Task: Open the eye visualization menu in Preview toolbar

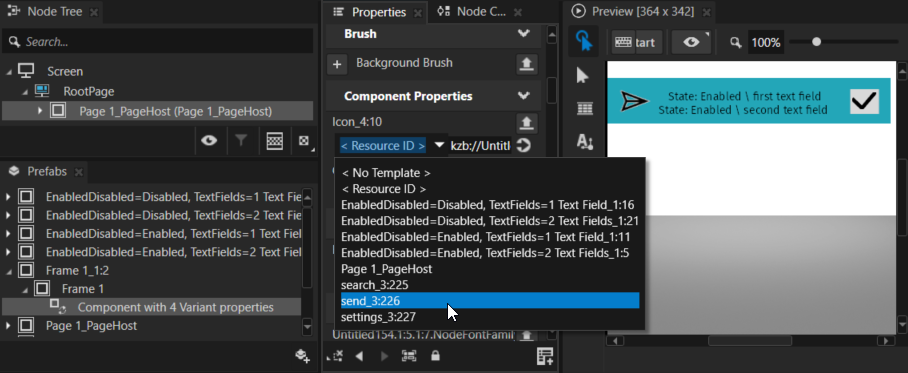Action: click(691, 42)
